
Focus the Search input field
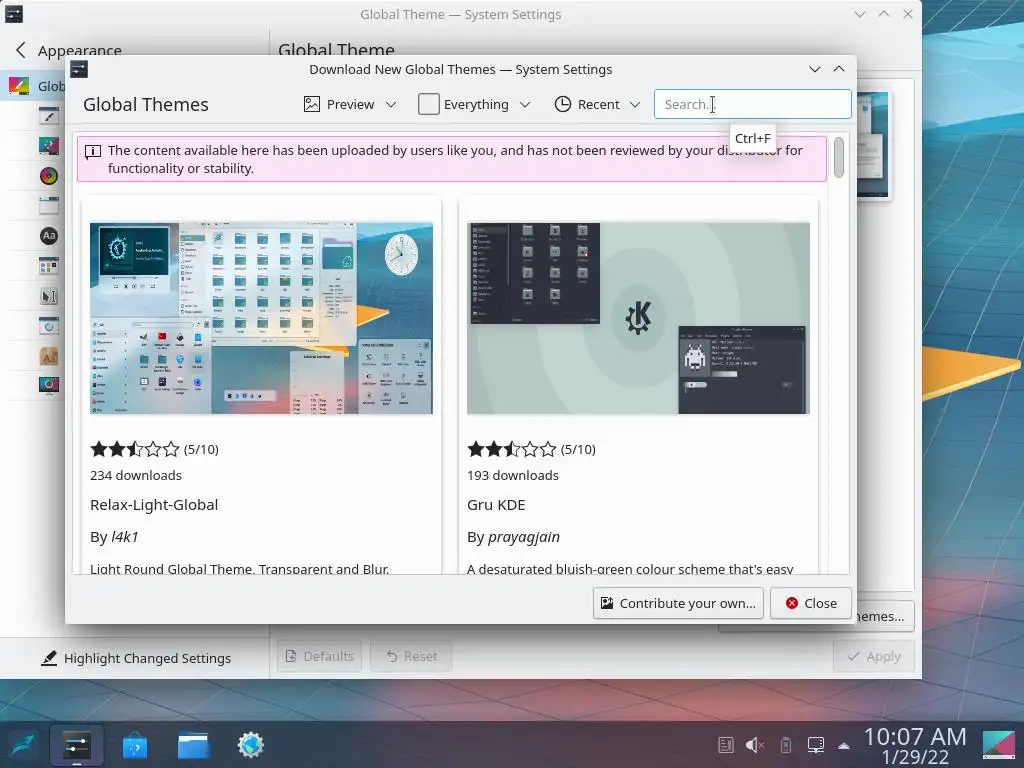point(752,104)
